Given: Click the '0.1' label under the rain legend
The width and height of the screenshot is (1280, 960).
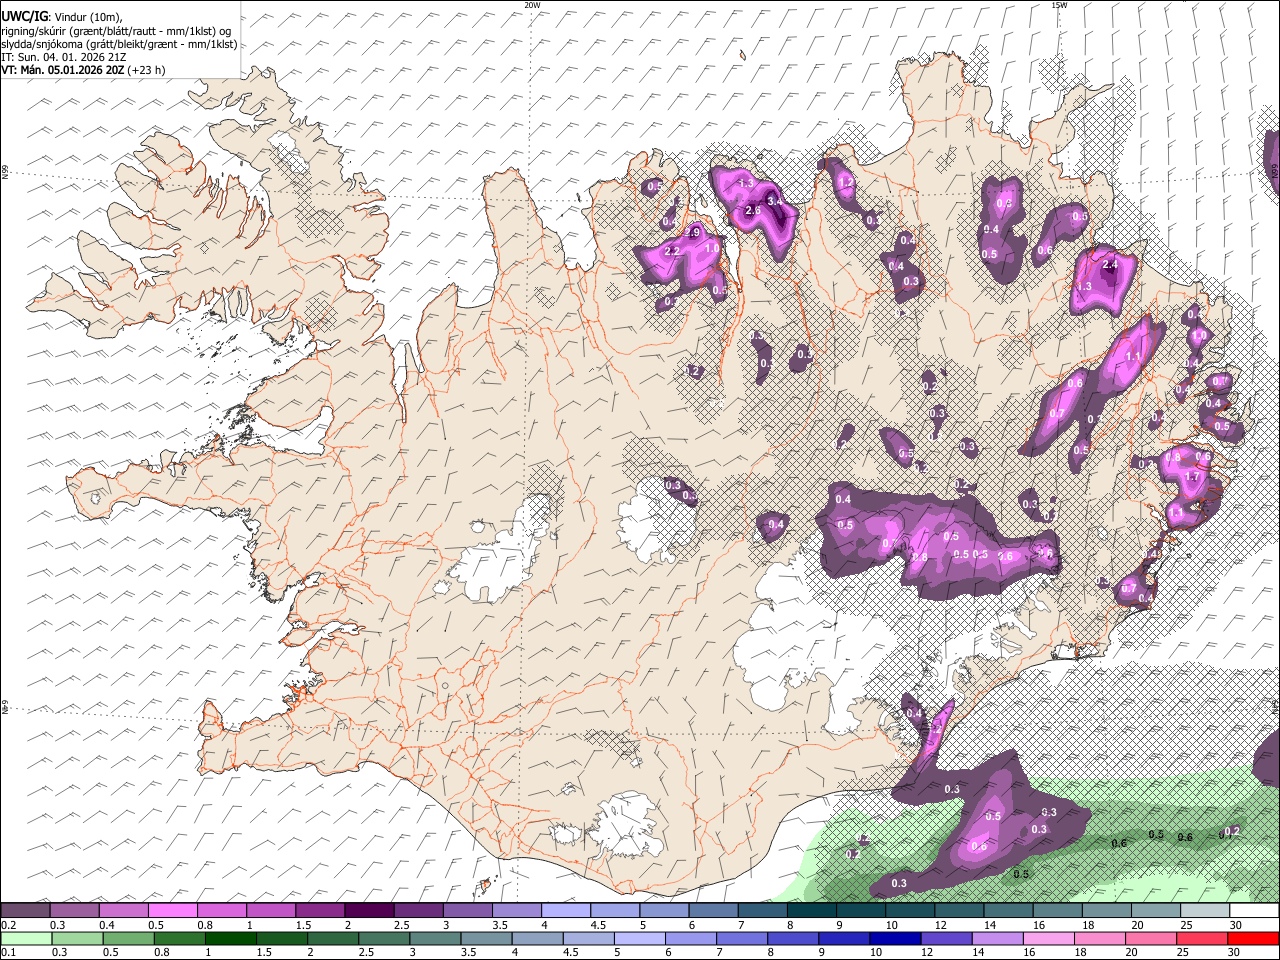Looking at the screenshot, I should click(x=8, y=953).
